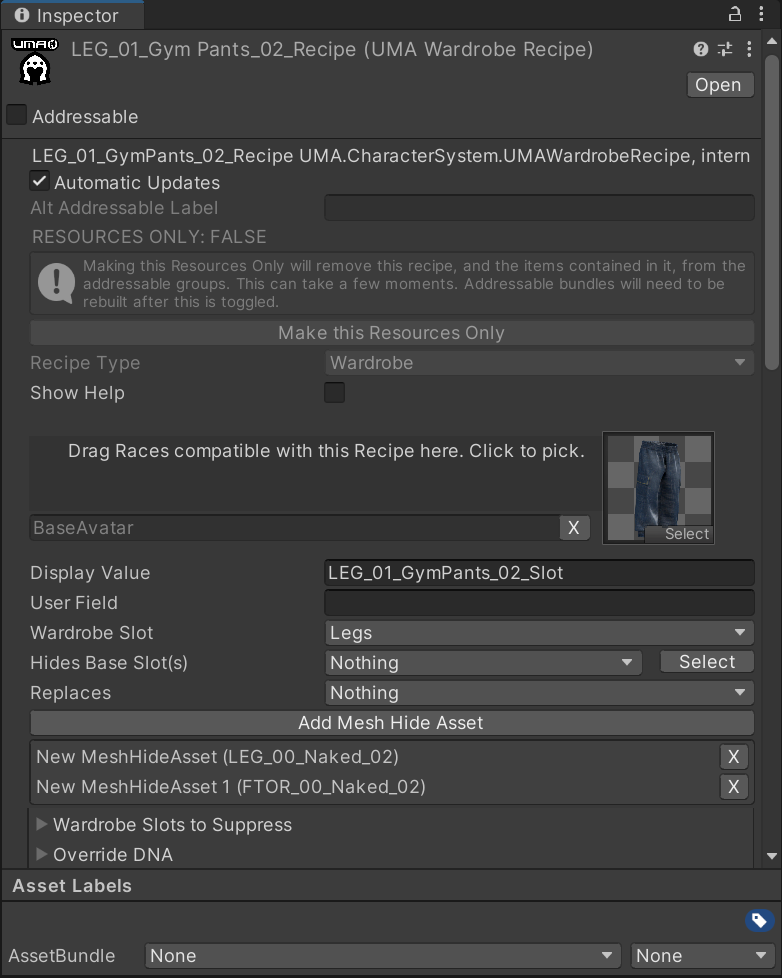Remove the BaseAvatar race with X

[x=574, y=528]
